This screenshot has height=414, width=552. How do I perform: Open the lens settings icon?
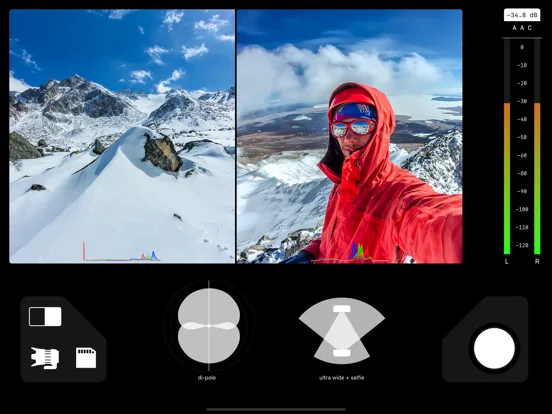[45, 358]
